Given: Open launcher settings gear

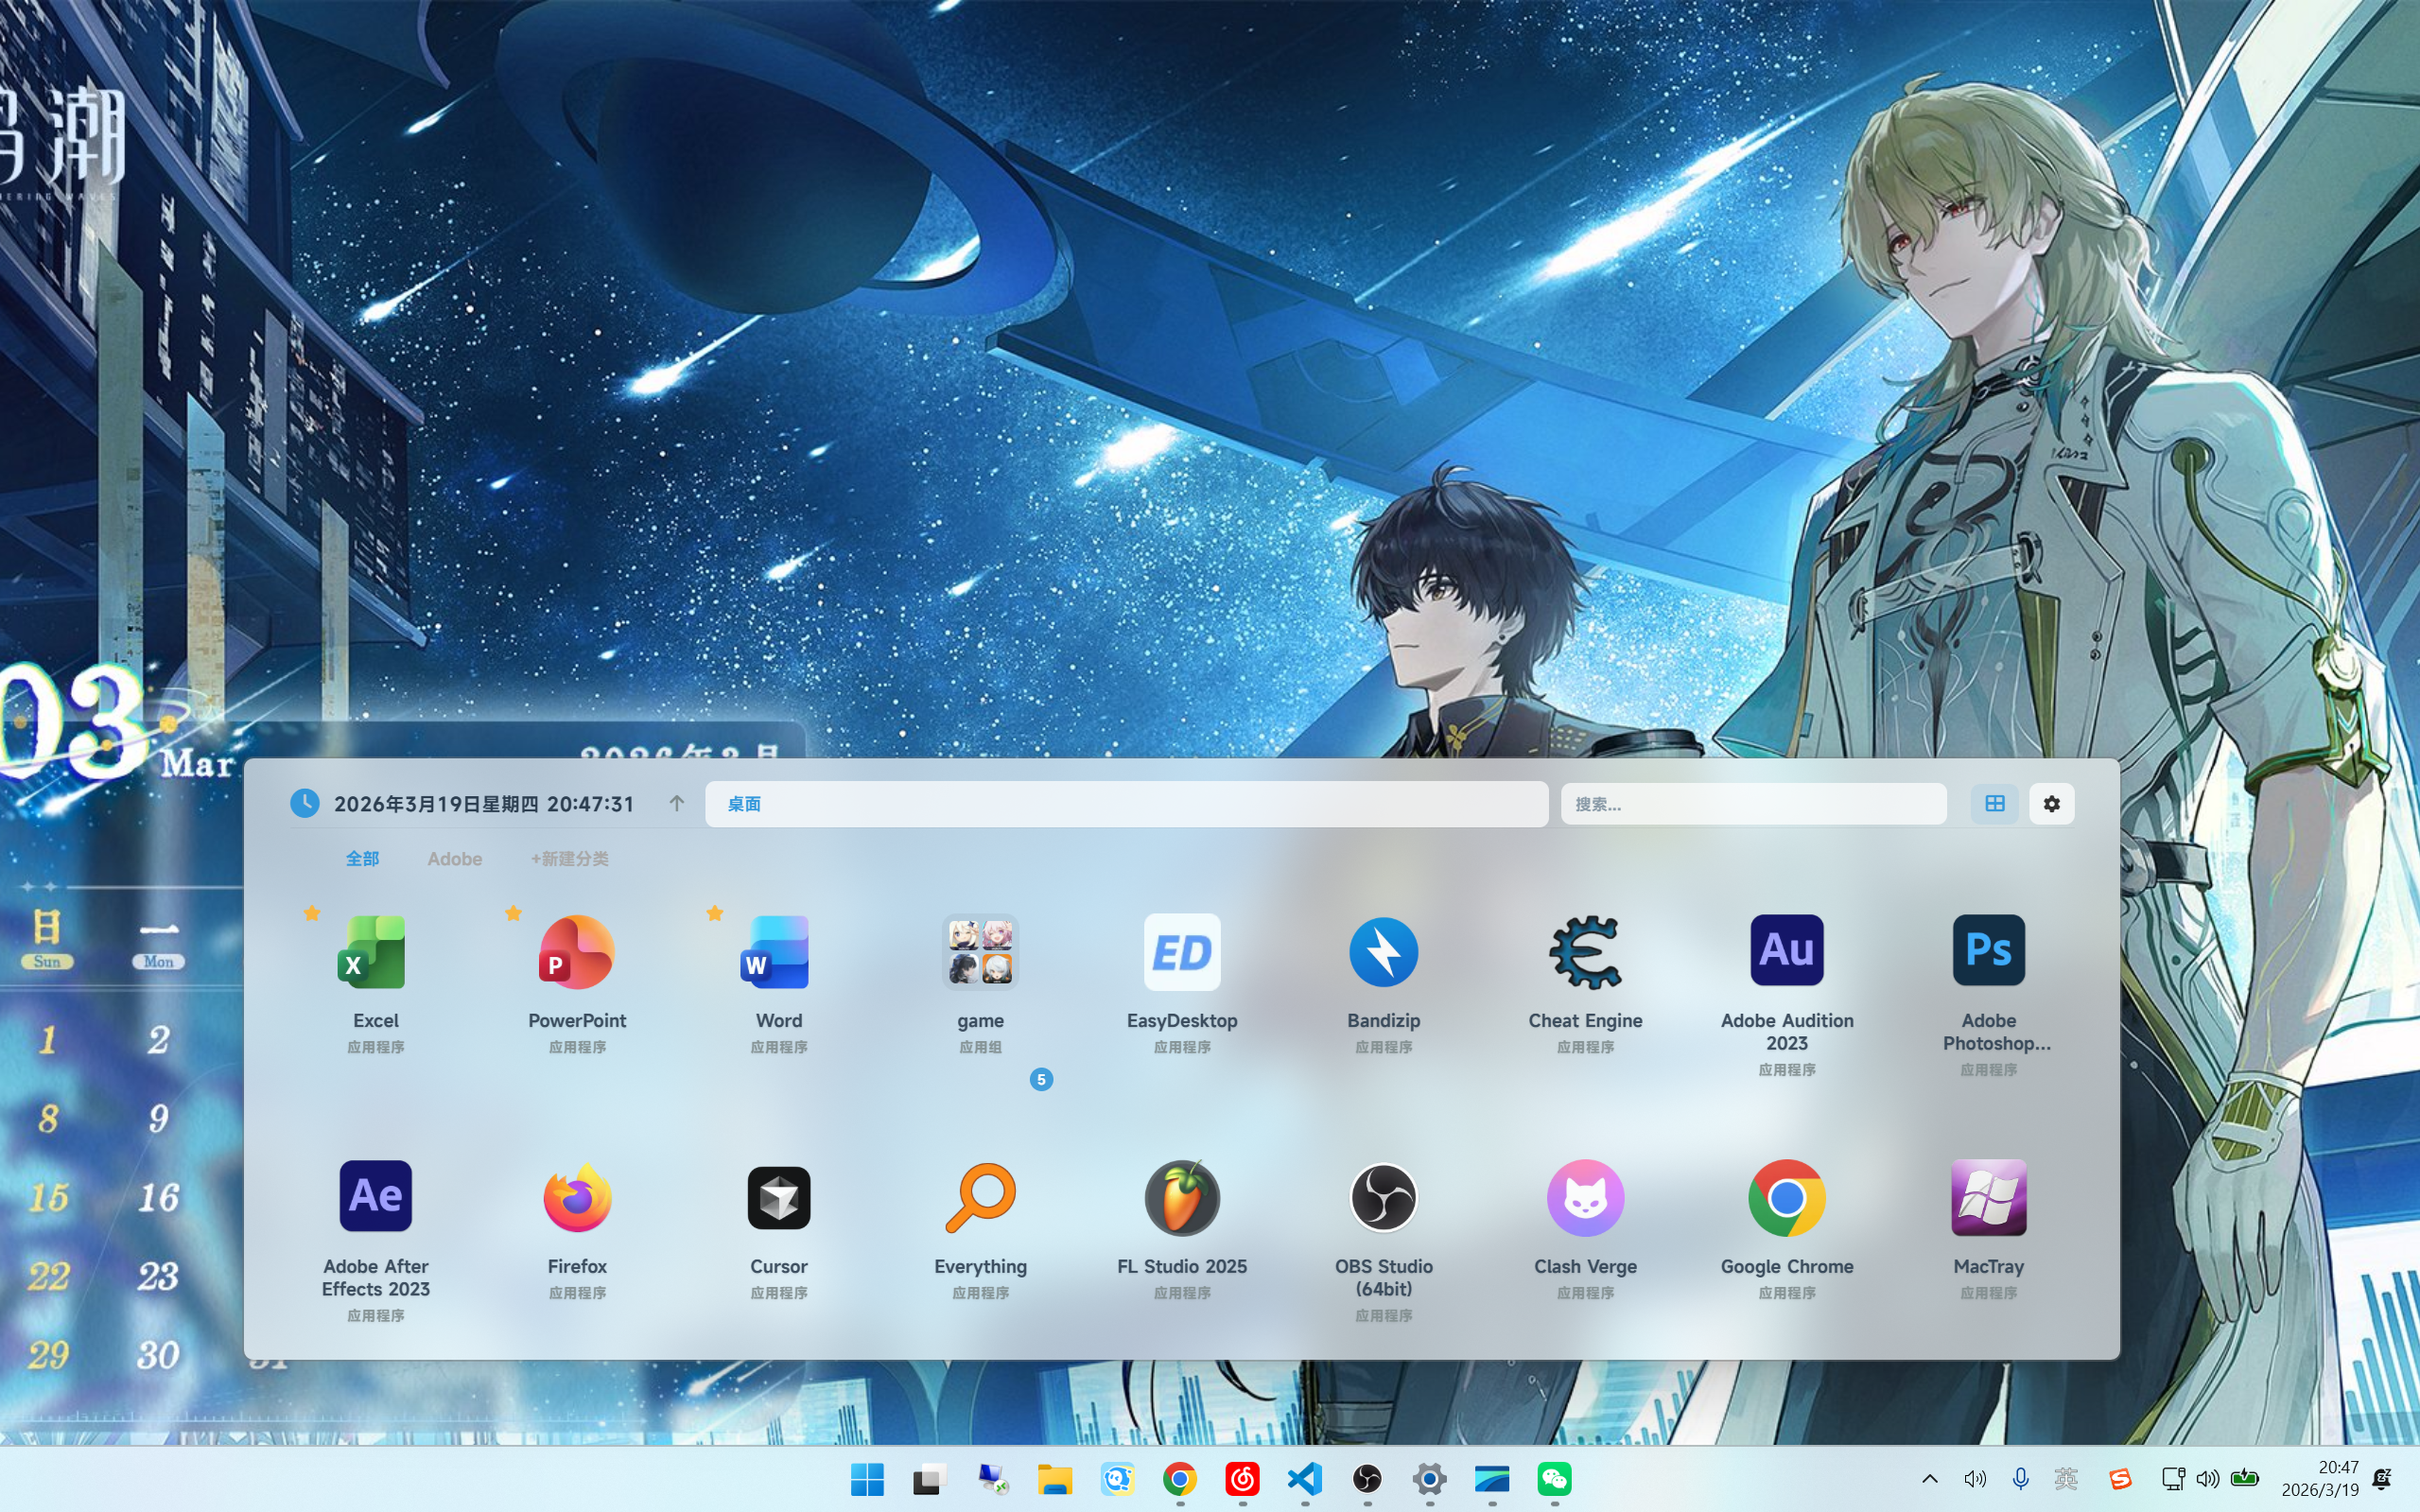Looking at the screenshot, I should tap(2051, 804).
